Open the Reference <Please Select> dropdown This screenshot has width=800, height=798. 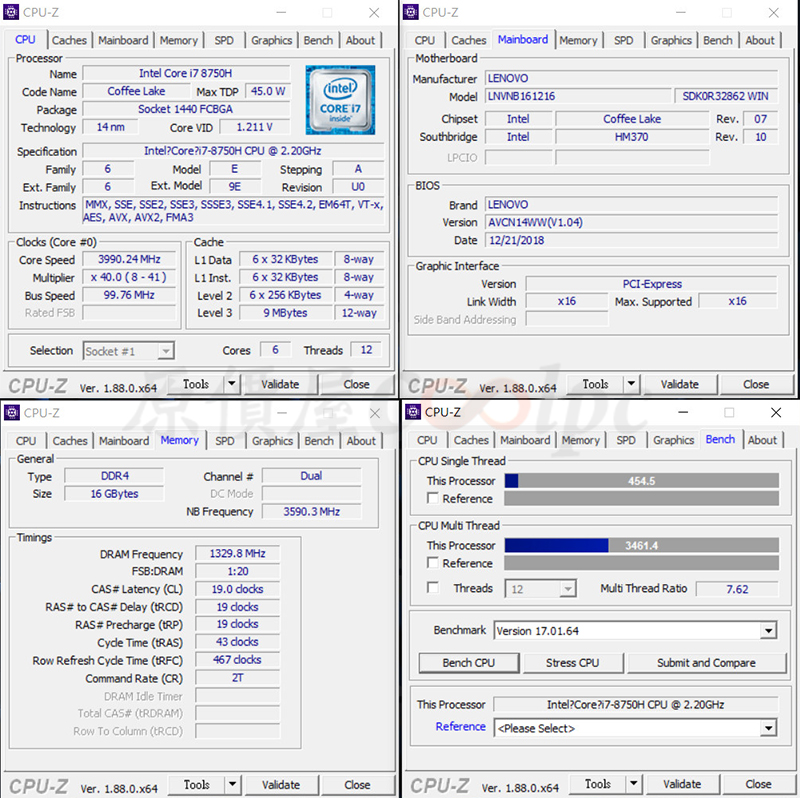tap(635, 728)
